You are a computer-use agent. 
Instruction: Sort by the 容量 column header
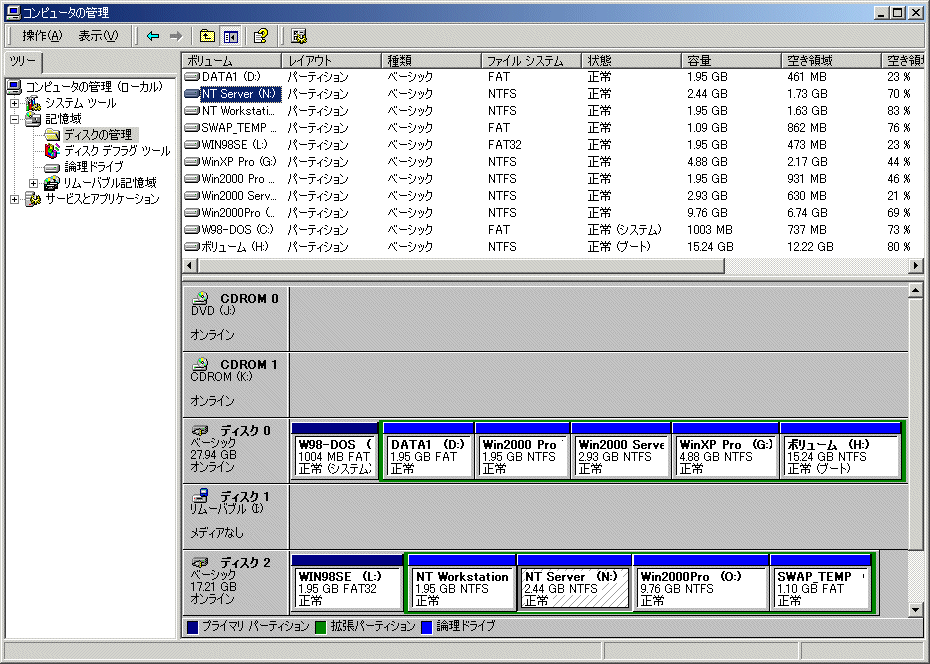[x=731, y=60]
